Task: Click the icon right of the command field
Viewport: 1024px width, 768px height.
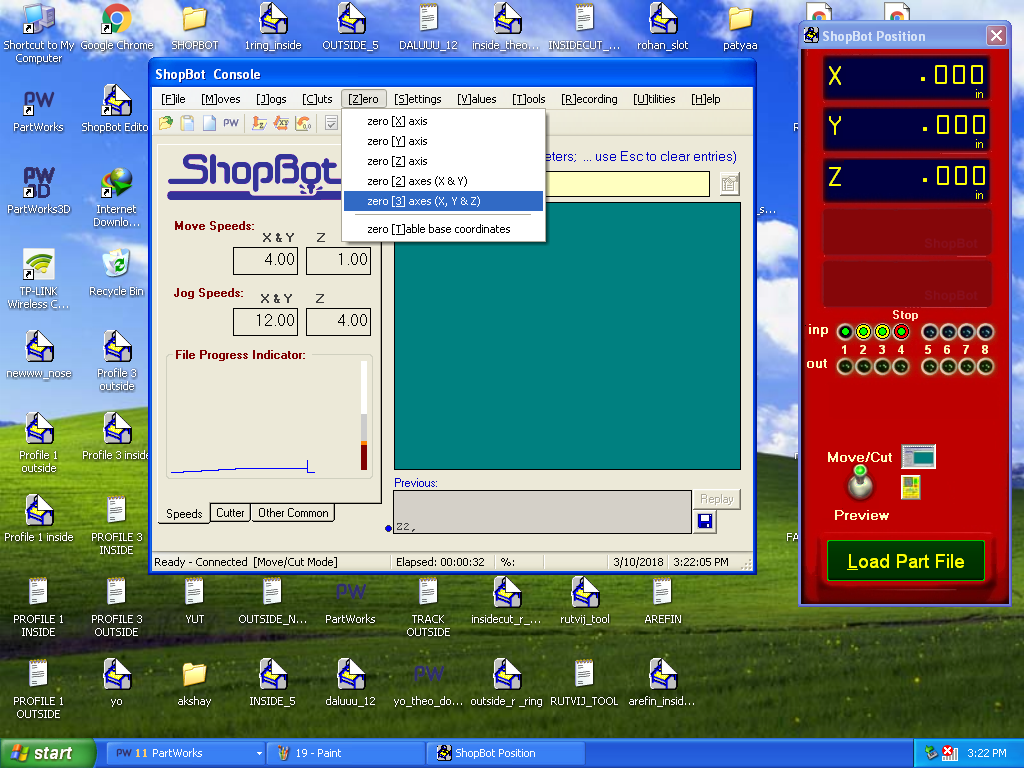Action: coord(729,184)
